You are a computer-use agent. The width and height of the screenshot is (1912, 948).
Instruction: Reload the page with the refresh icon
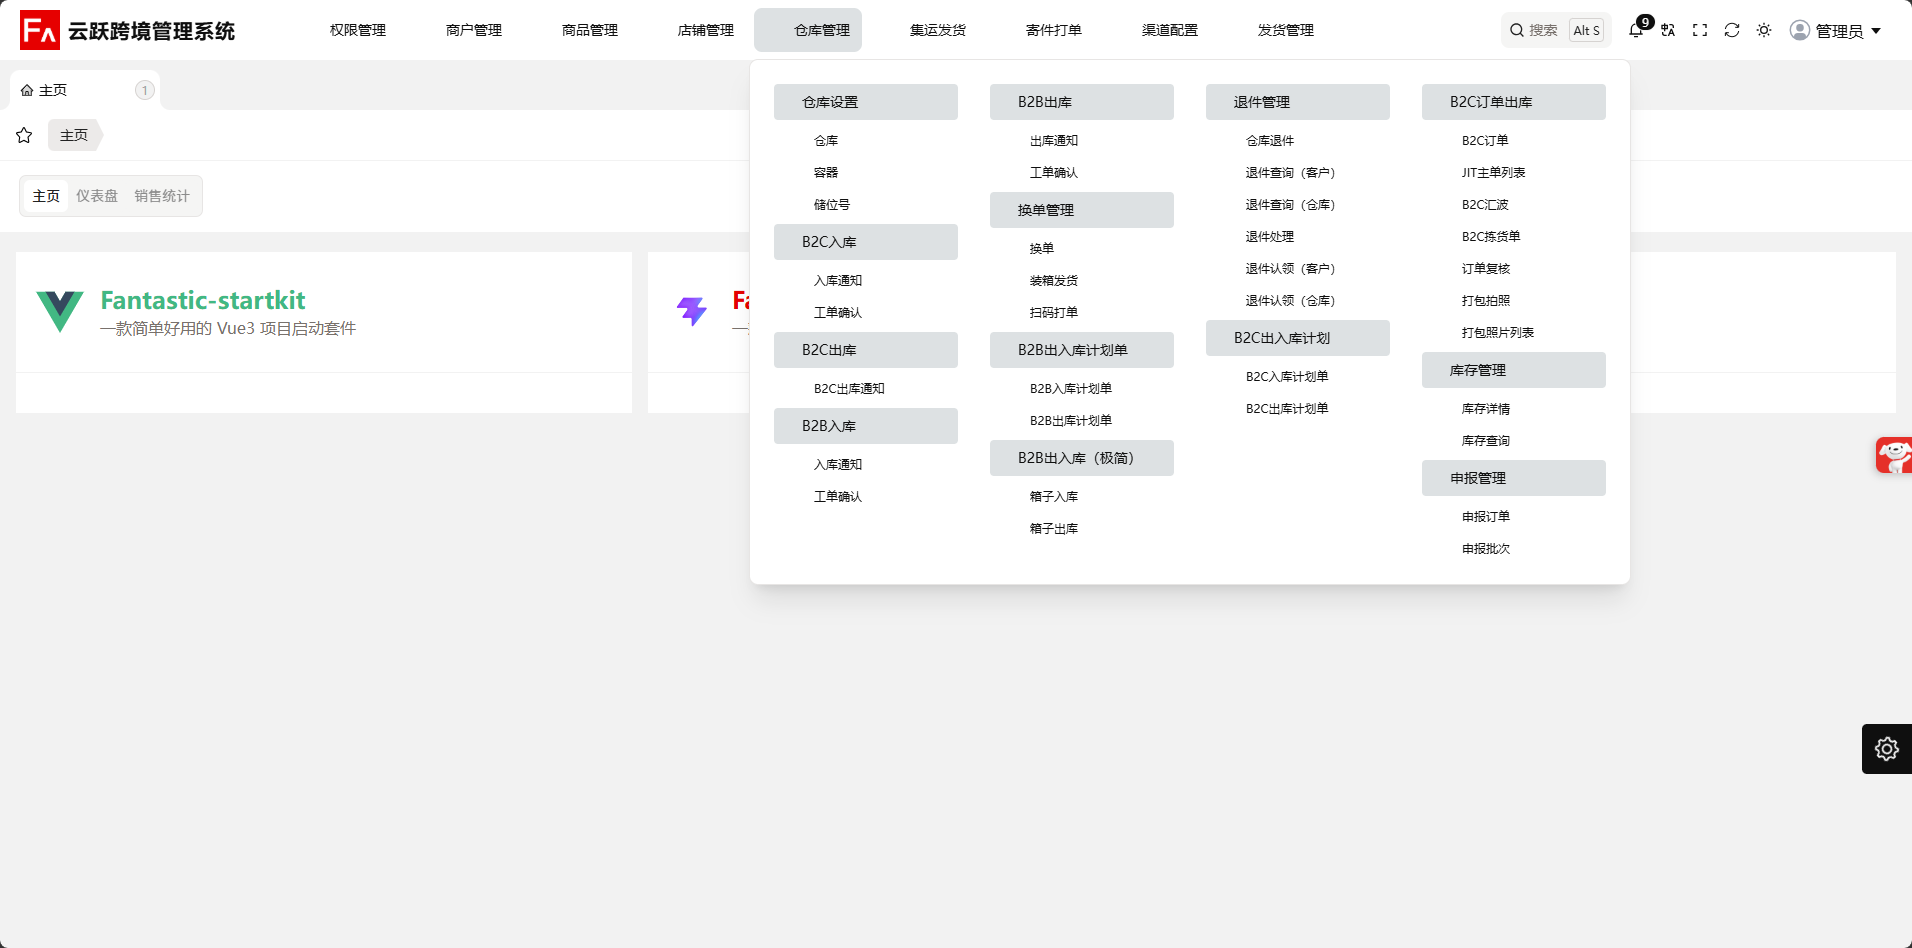(x=1732, y=30)
